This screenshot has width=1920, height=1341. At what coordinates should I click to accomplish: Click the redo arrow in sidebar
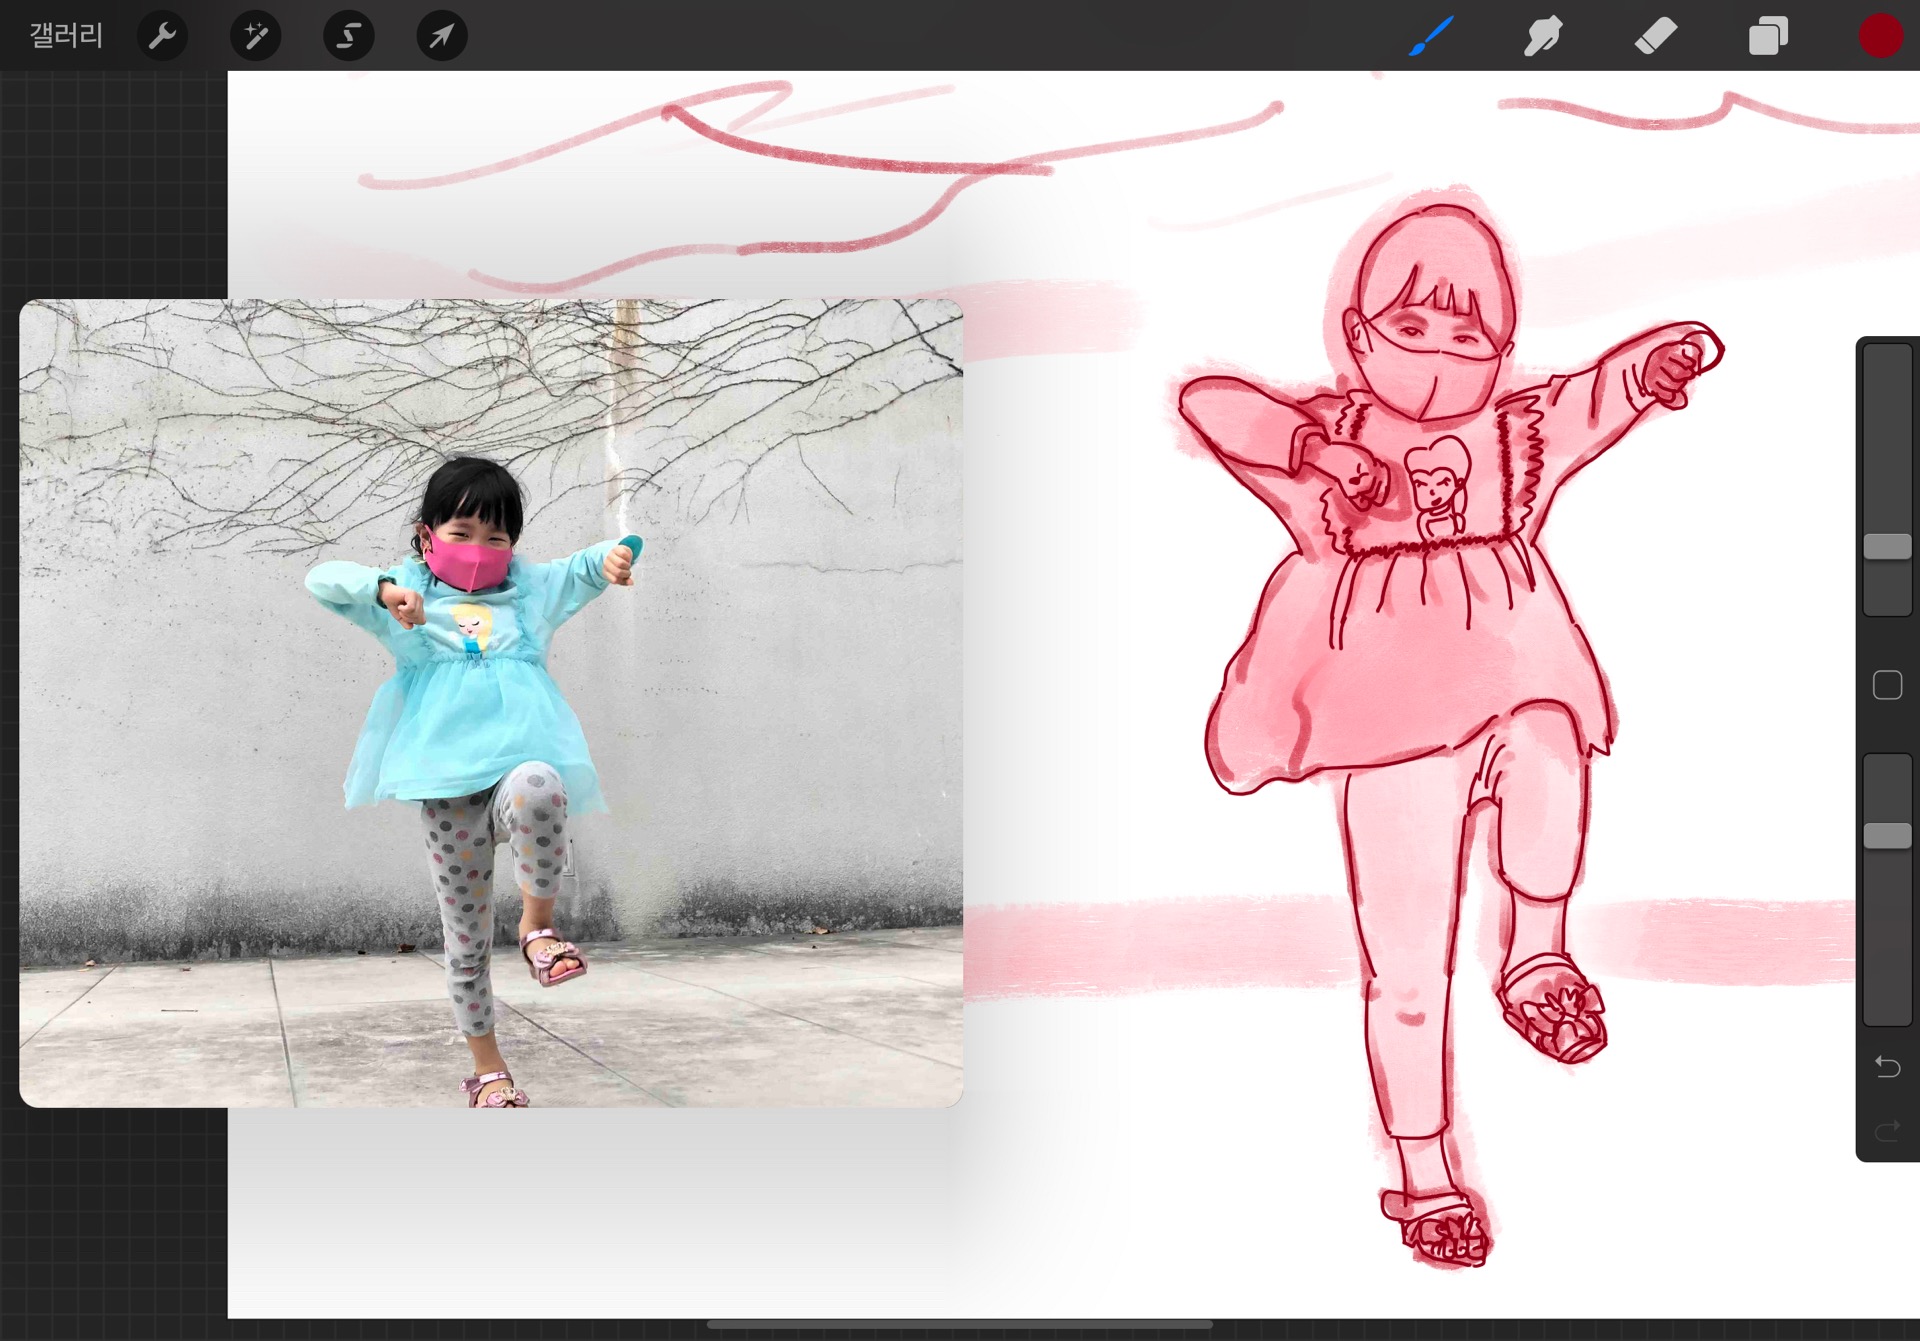(x=1887, y=1131)
